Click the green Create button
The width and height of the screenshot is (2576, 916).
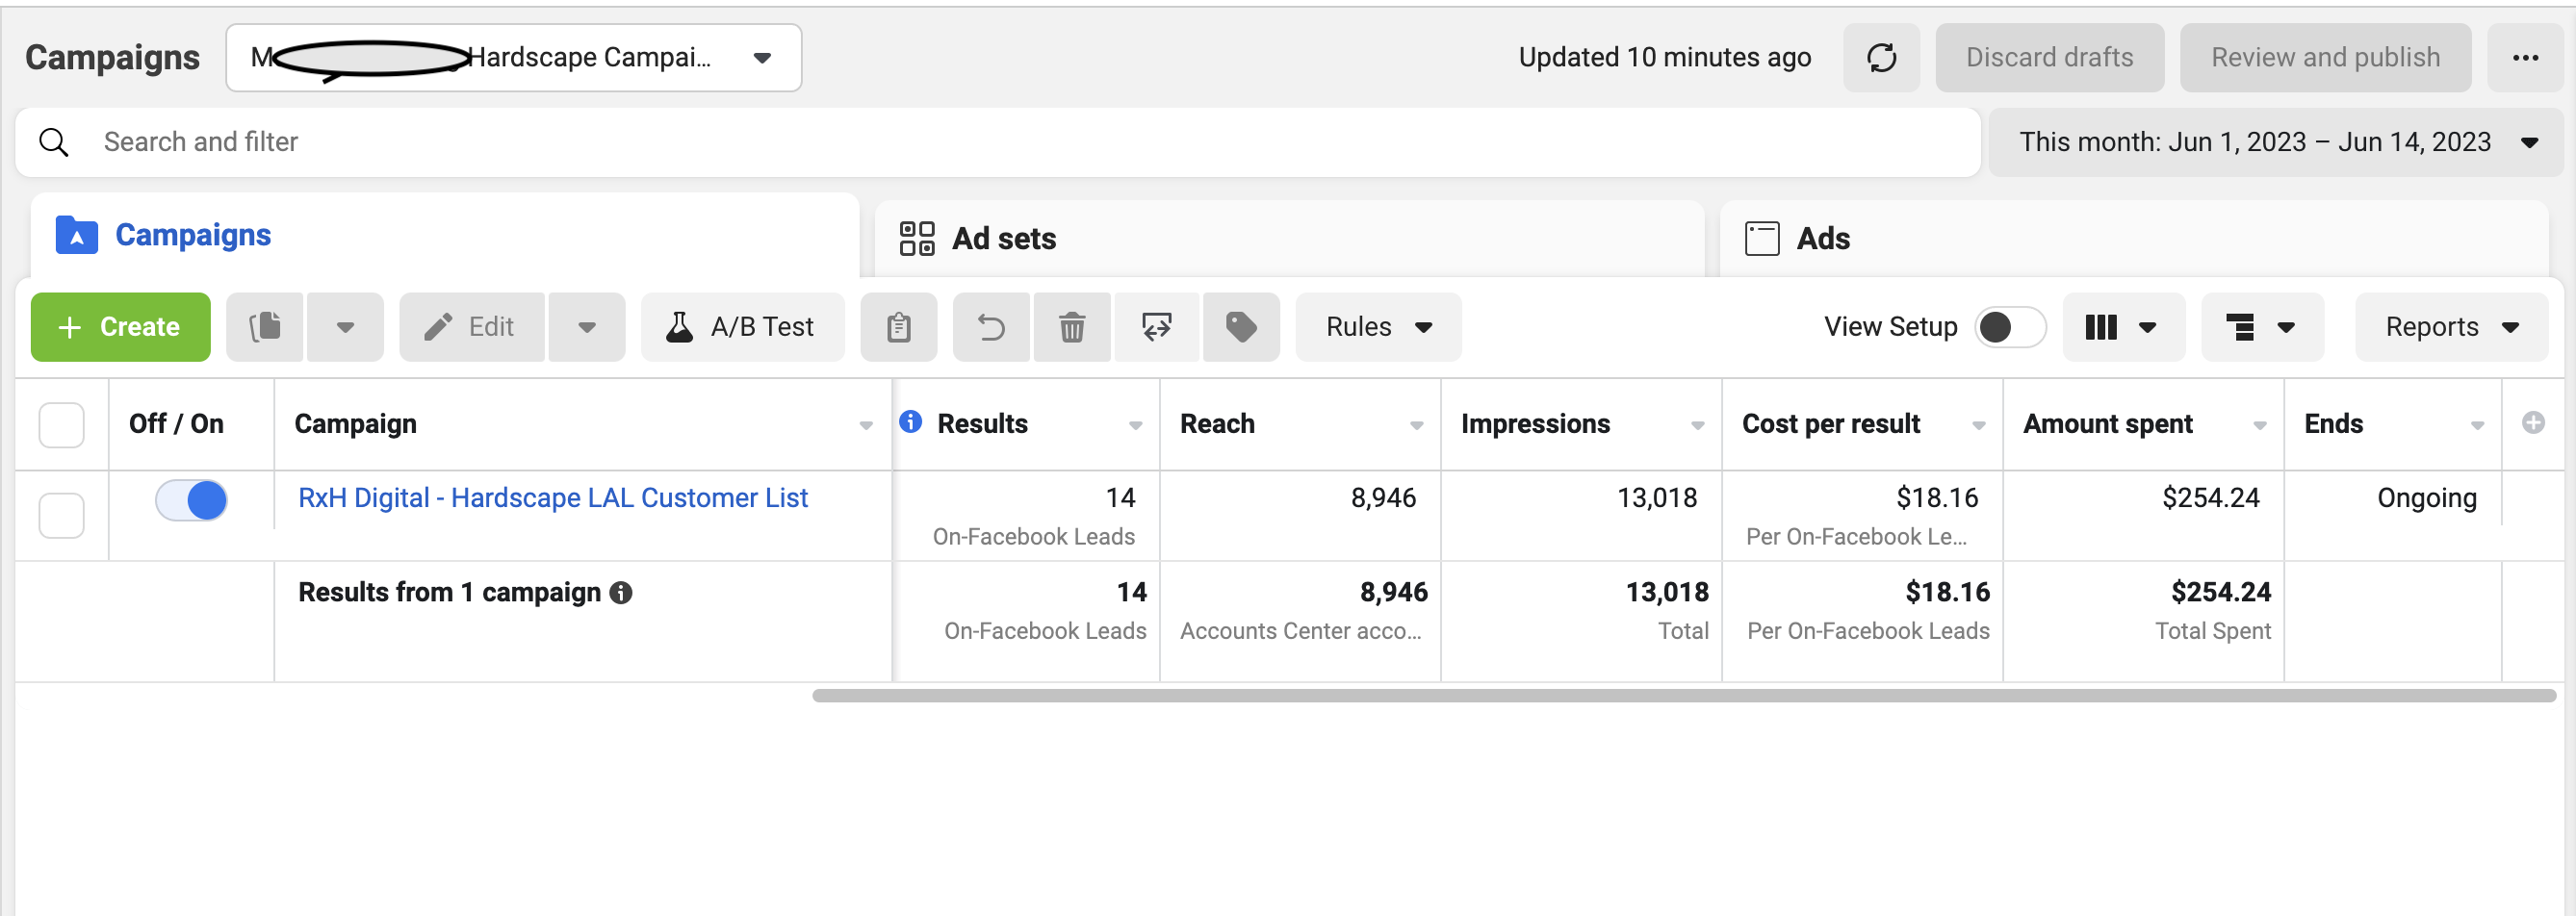(x=120, y=327)
